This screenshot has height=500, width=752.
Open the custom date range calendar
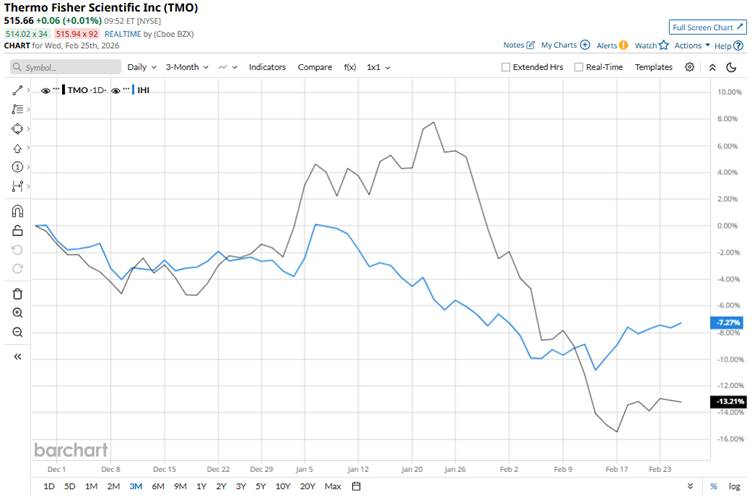coord(356,486)
